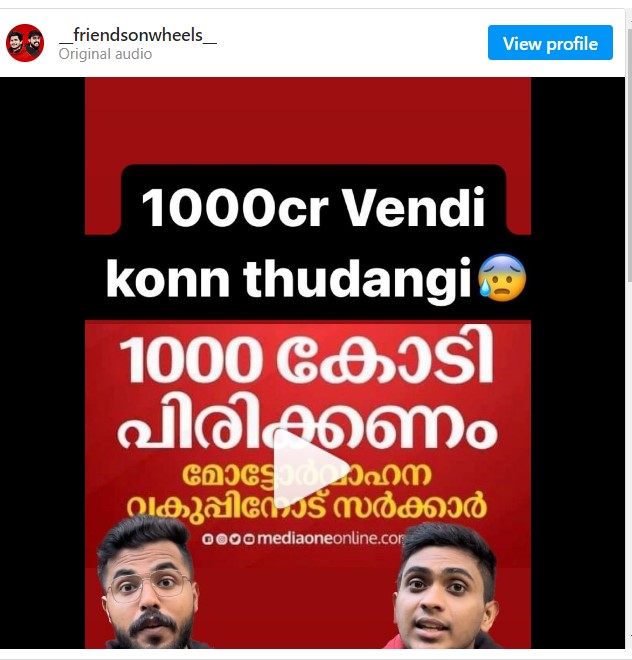632x660 pixels.
Task: Click the 'konn thudangi' caption line
Action: point(288,278)
